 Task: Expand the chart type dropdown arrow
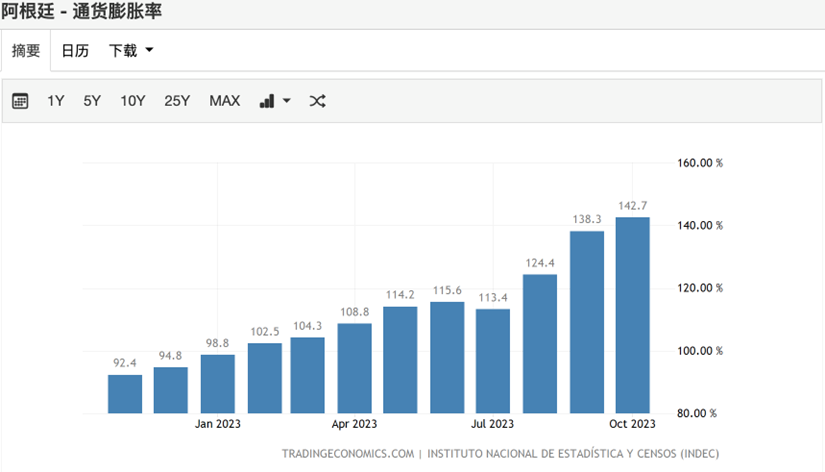[287, 101]
